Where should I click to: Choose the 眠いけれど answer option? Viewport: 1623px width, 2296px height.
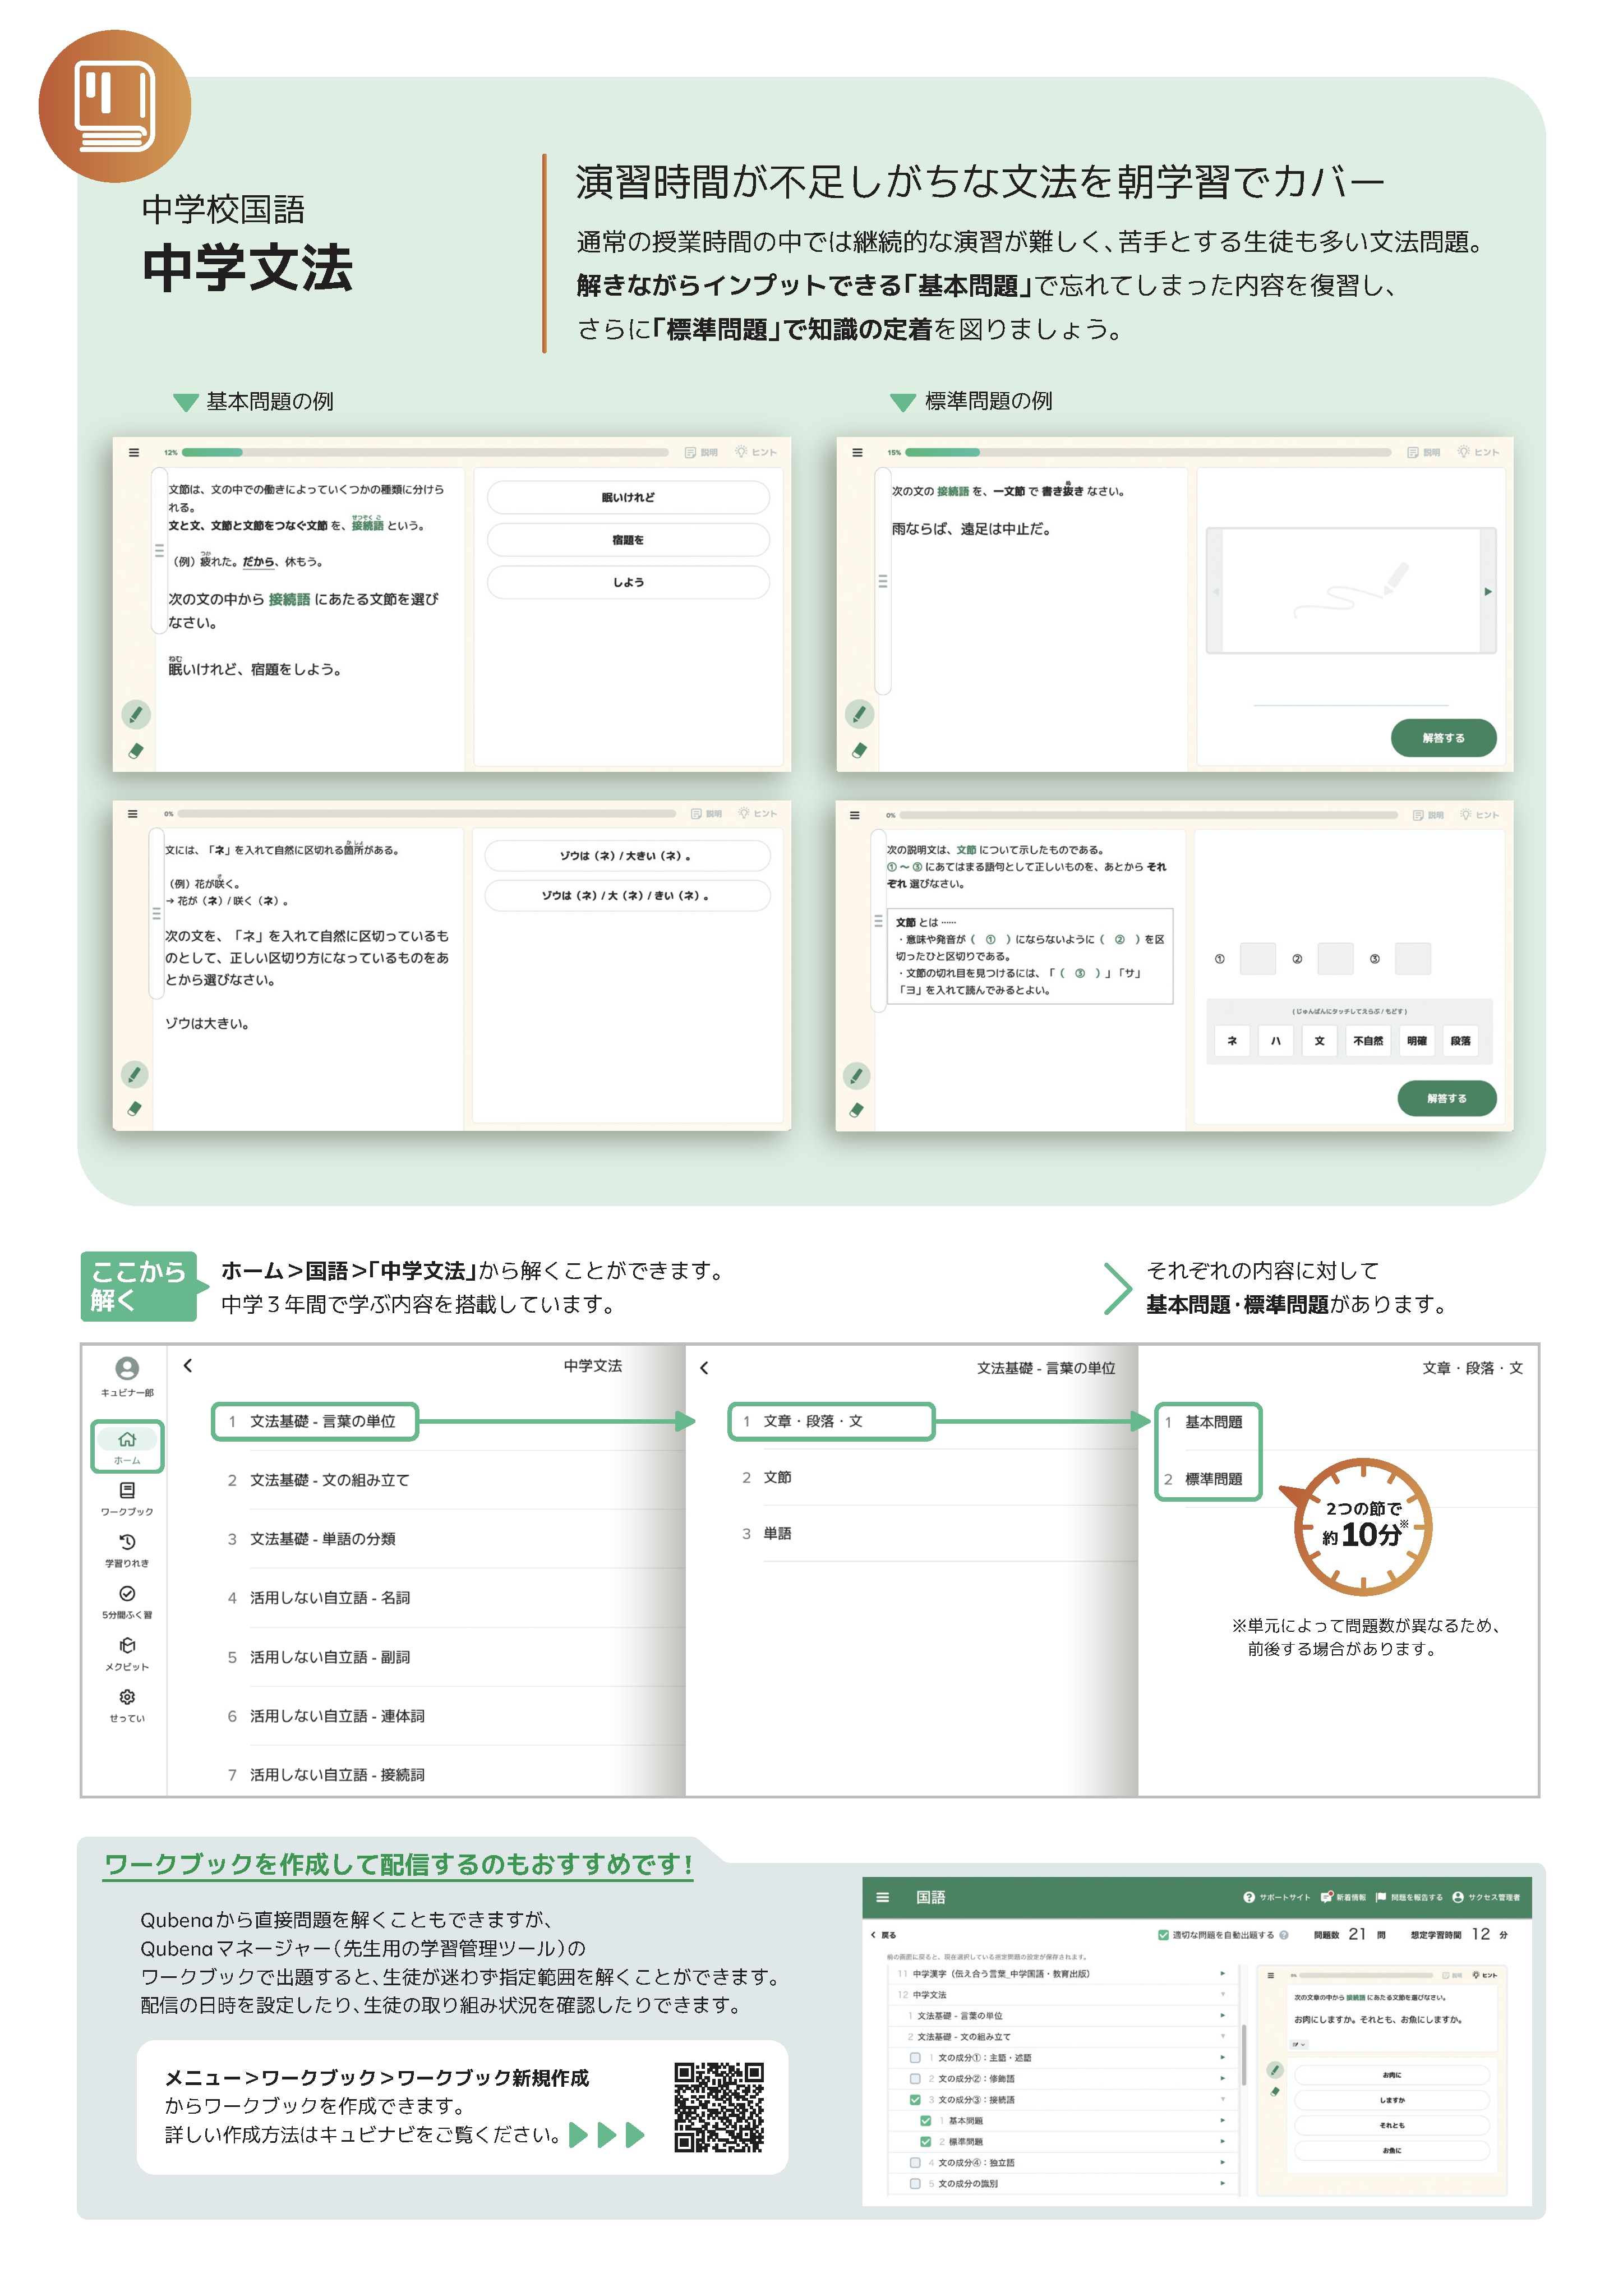coord(628,497)
